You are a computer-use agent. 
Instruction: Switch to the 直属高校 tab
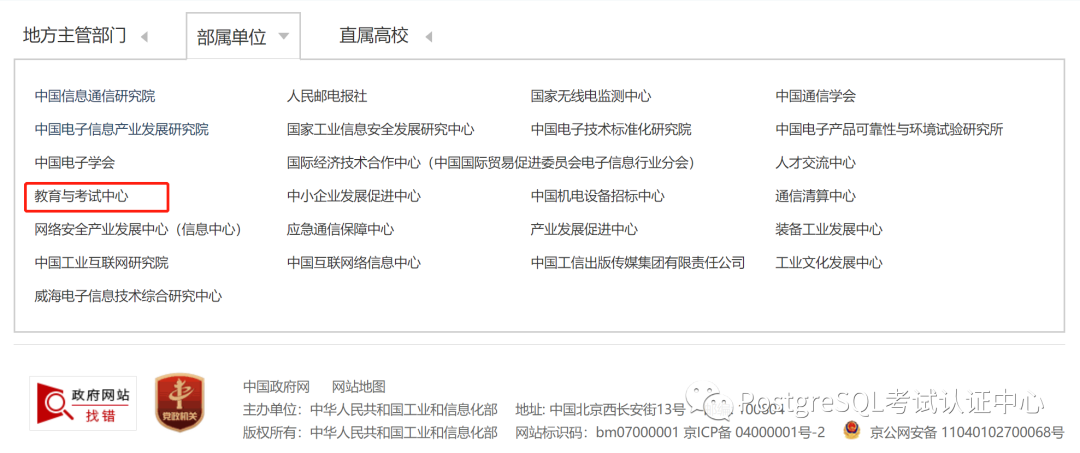374,36
